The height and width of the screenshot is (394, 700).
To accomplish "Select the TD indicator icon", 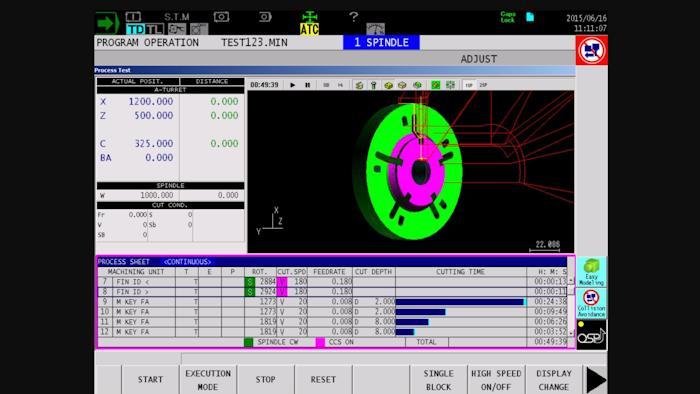I will [x=135, y=29].
